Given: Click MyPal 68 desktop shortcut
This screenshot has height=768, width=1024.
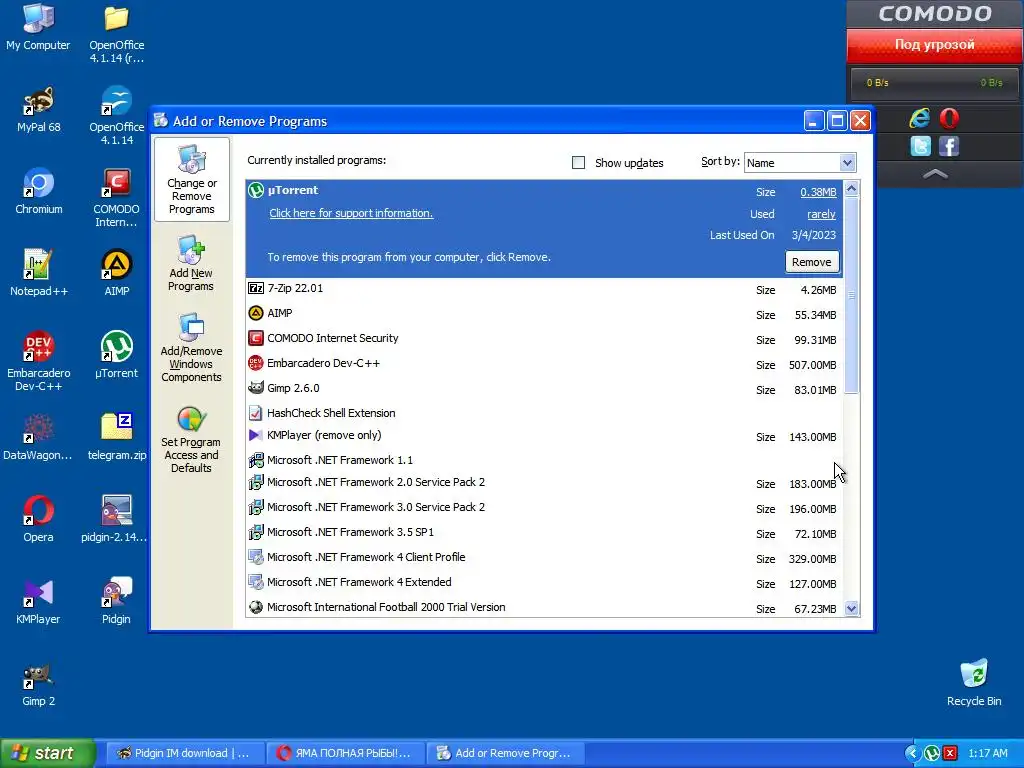Looking at the screenshot, I should point(39,109).
